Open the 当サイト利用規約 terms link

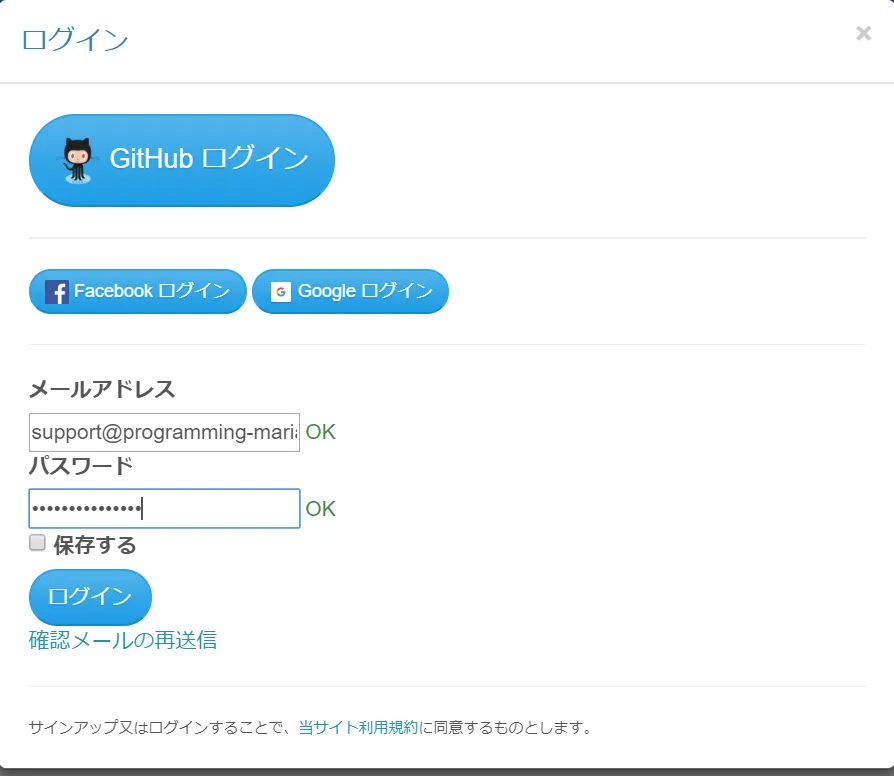(358, 727)
